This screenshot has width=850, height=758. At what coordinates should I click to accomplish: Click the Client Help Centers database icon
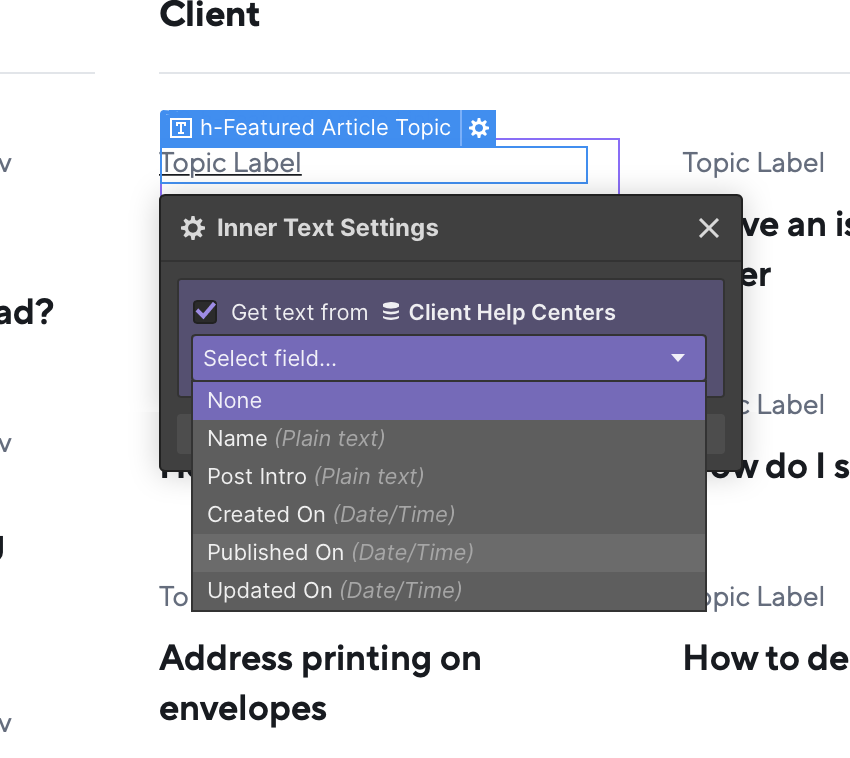(391, 312)
